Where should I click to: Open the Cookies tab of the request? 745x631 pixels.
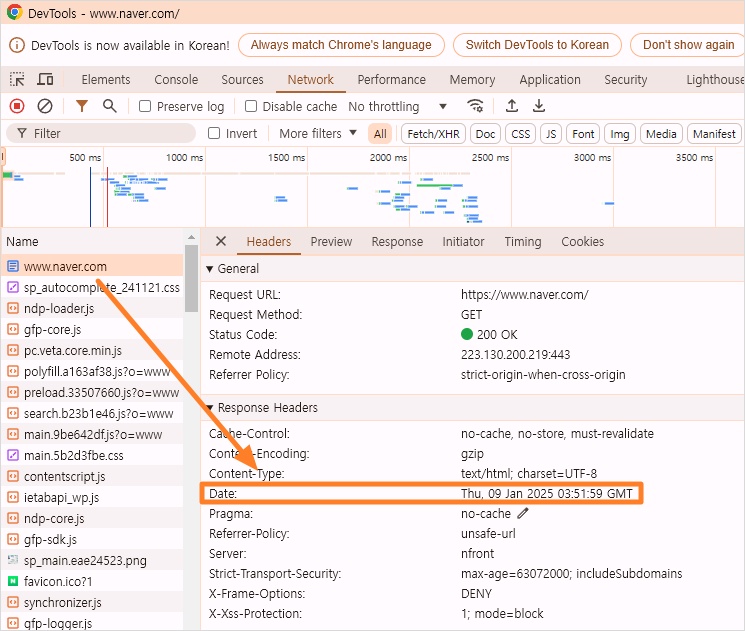[x=583, y=241]
